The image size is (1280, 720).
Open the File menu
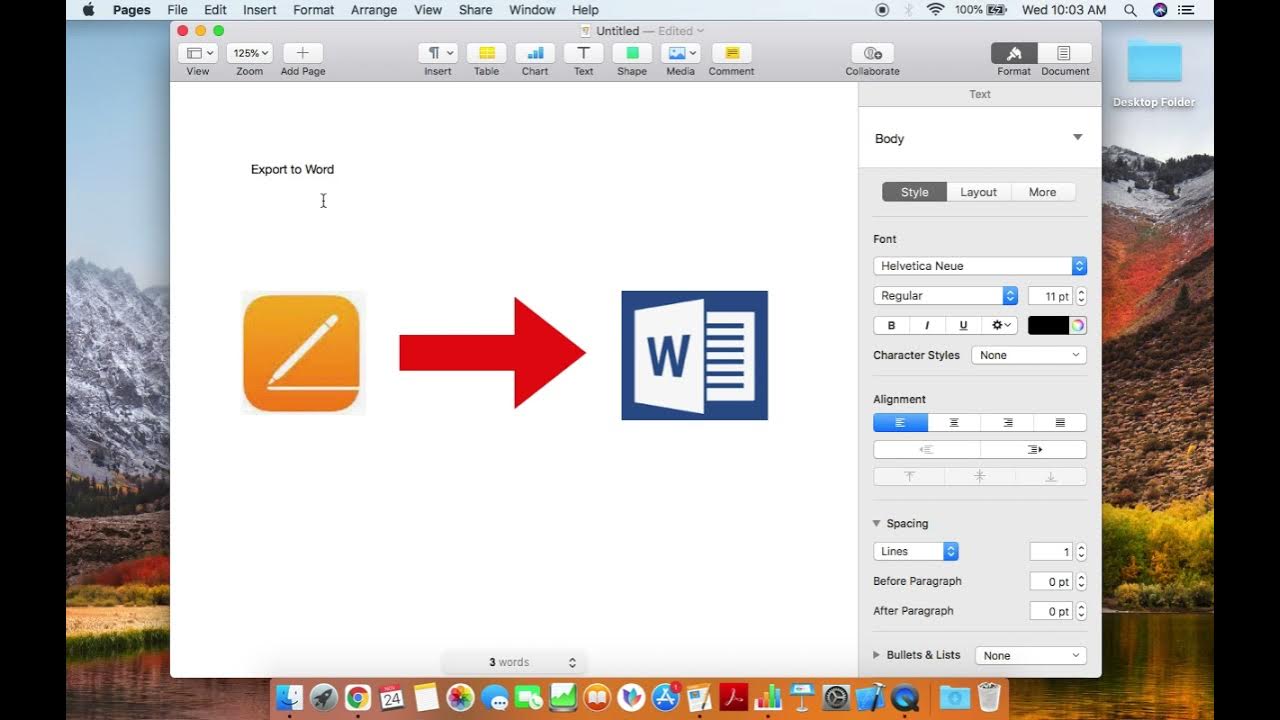coord(177,10)
